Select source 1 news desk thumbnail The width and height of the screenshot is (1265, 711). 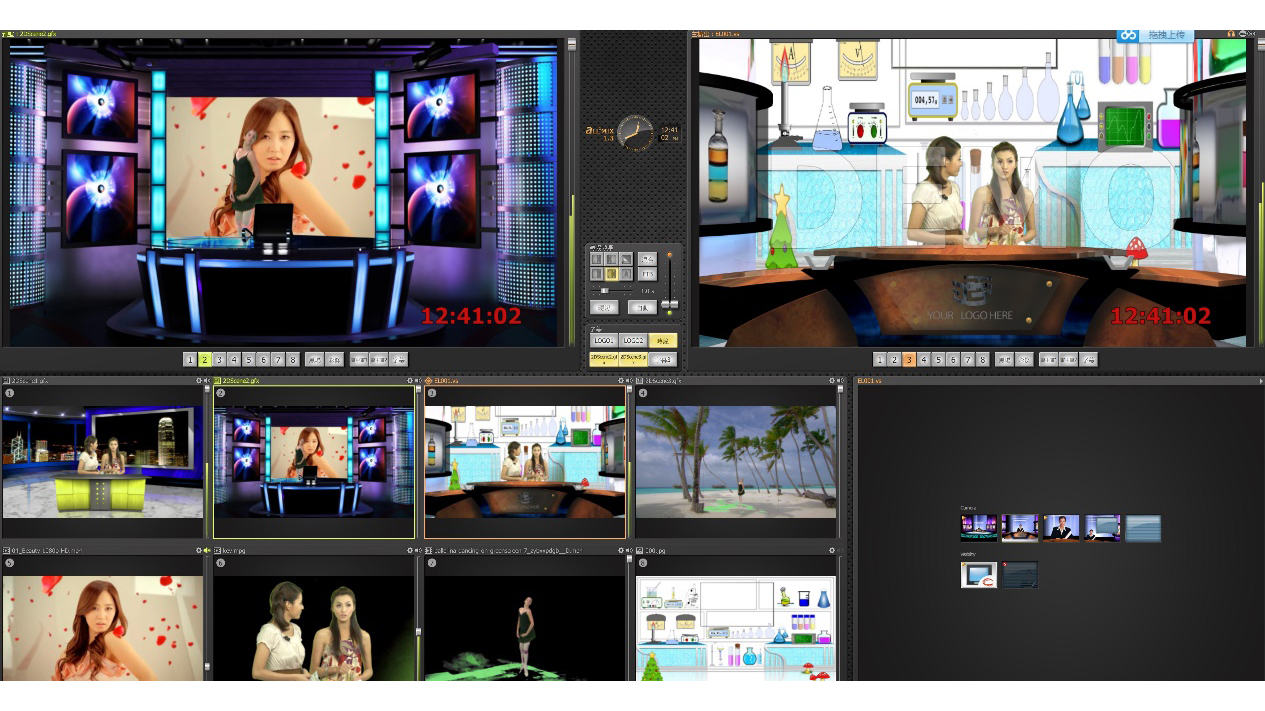[x=102, y=462]
